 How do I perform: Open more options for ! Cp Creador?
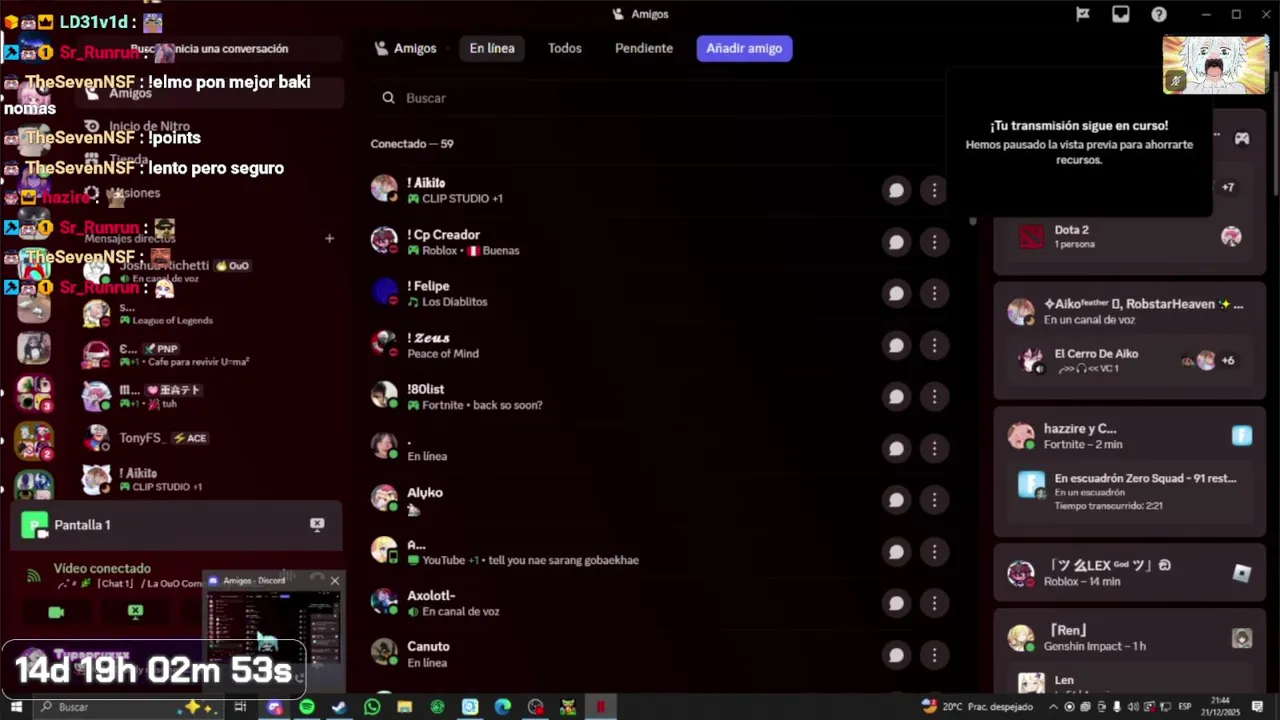(x=934, y=242)
